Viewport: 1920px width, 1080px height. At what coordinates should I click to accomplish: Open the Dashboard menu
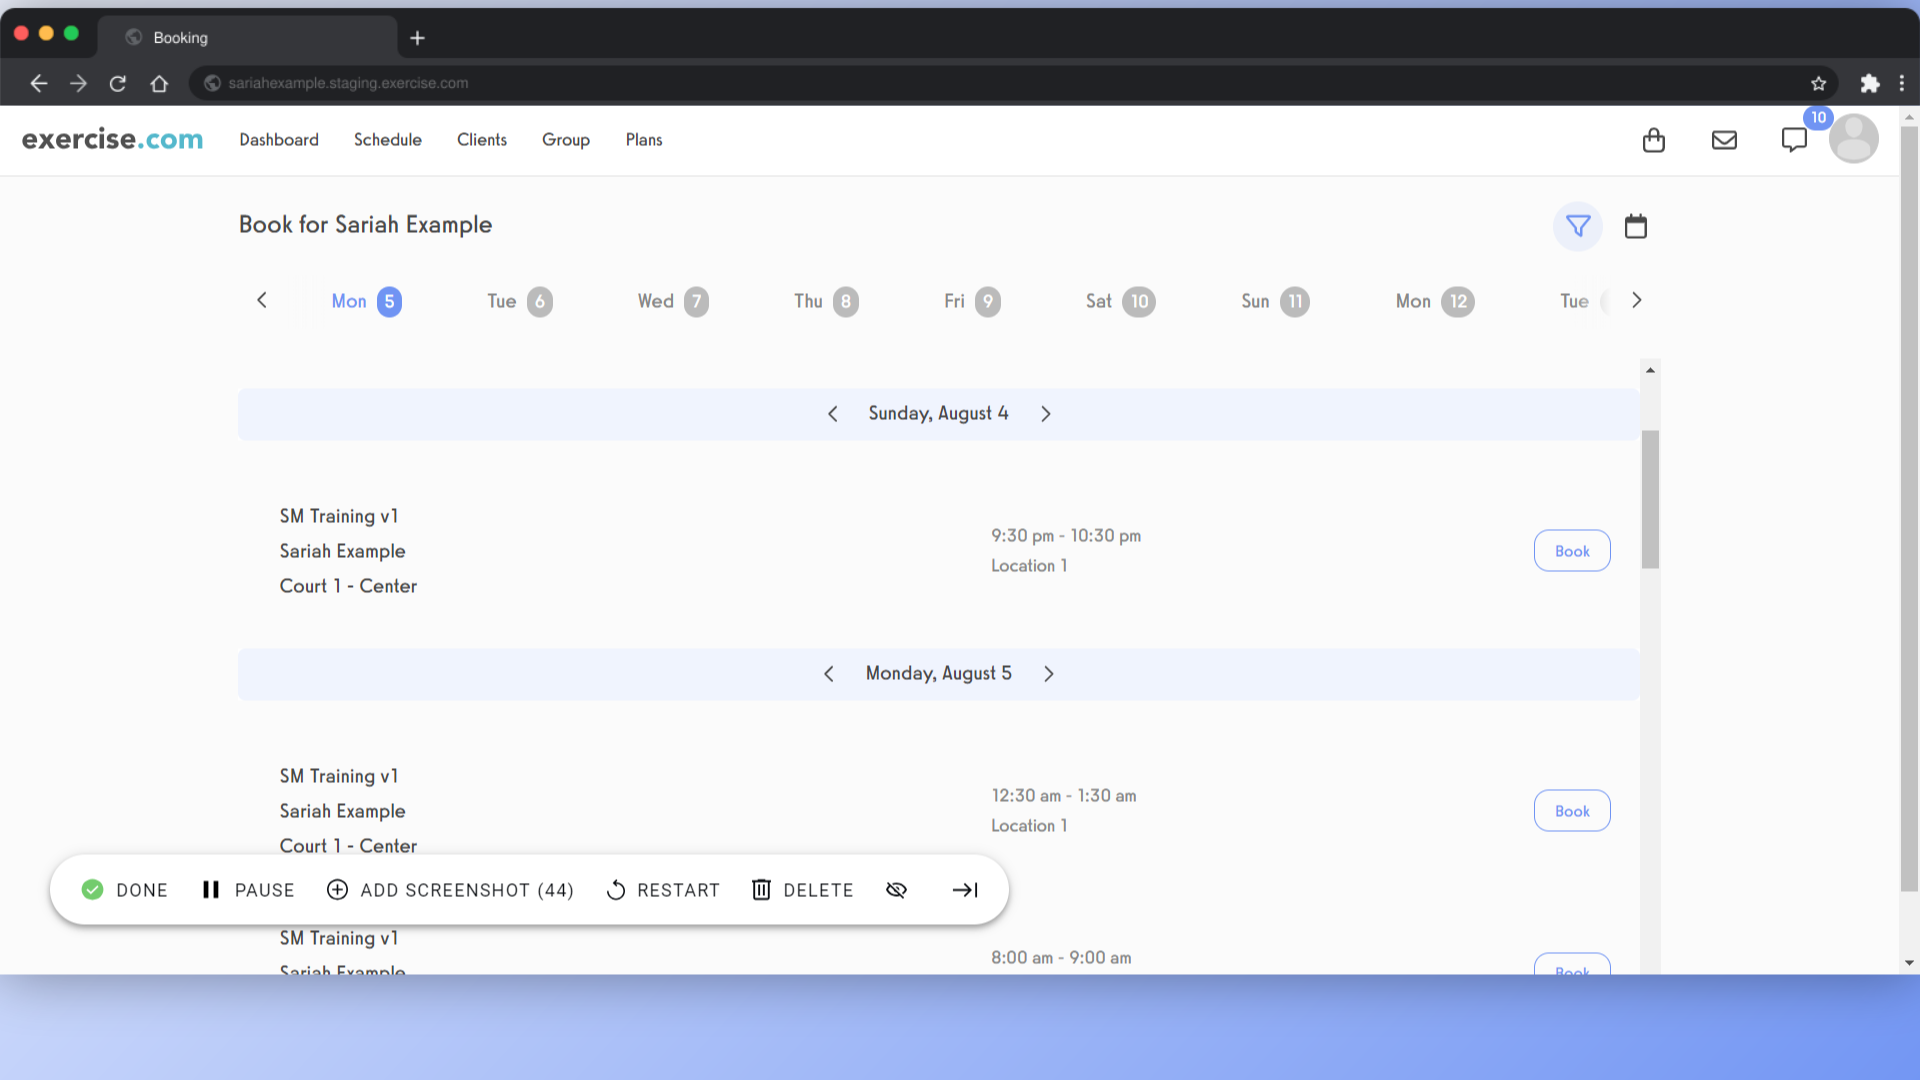[279, 140]
